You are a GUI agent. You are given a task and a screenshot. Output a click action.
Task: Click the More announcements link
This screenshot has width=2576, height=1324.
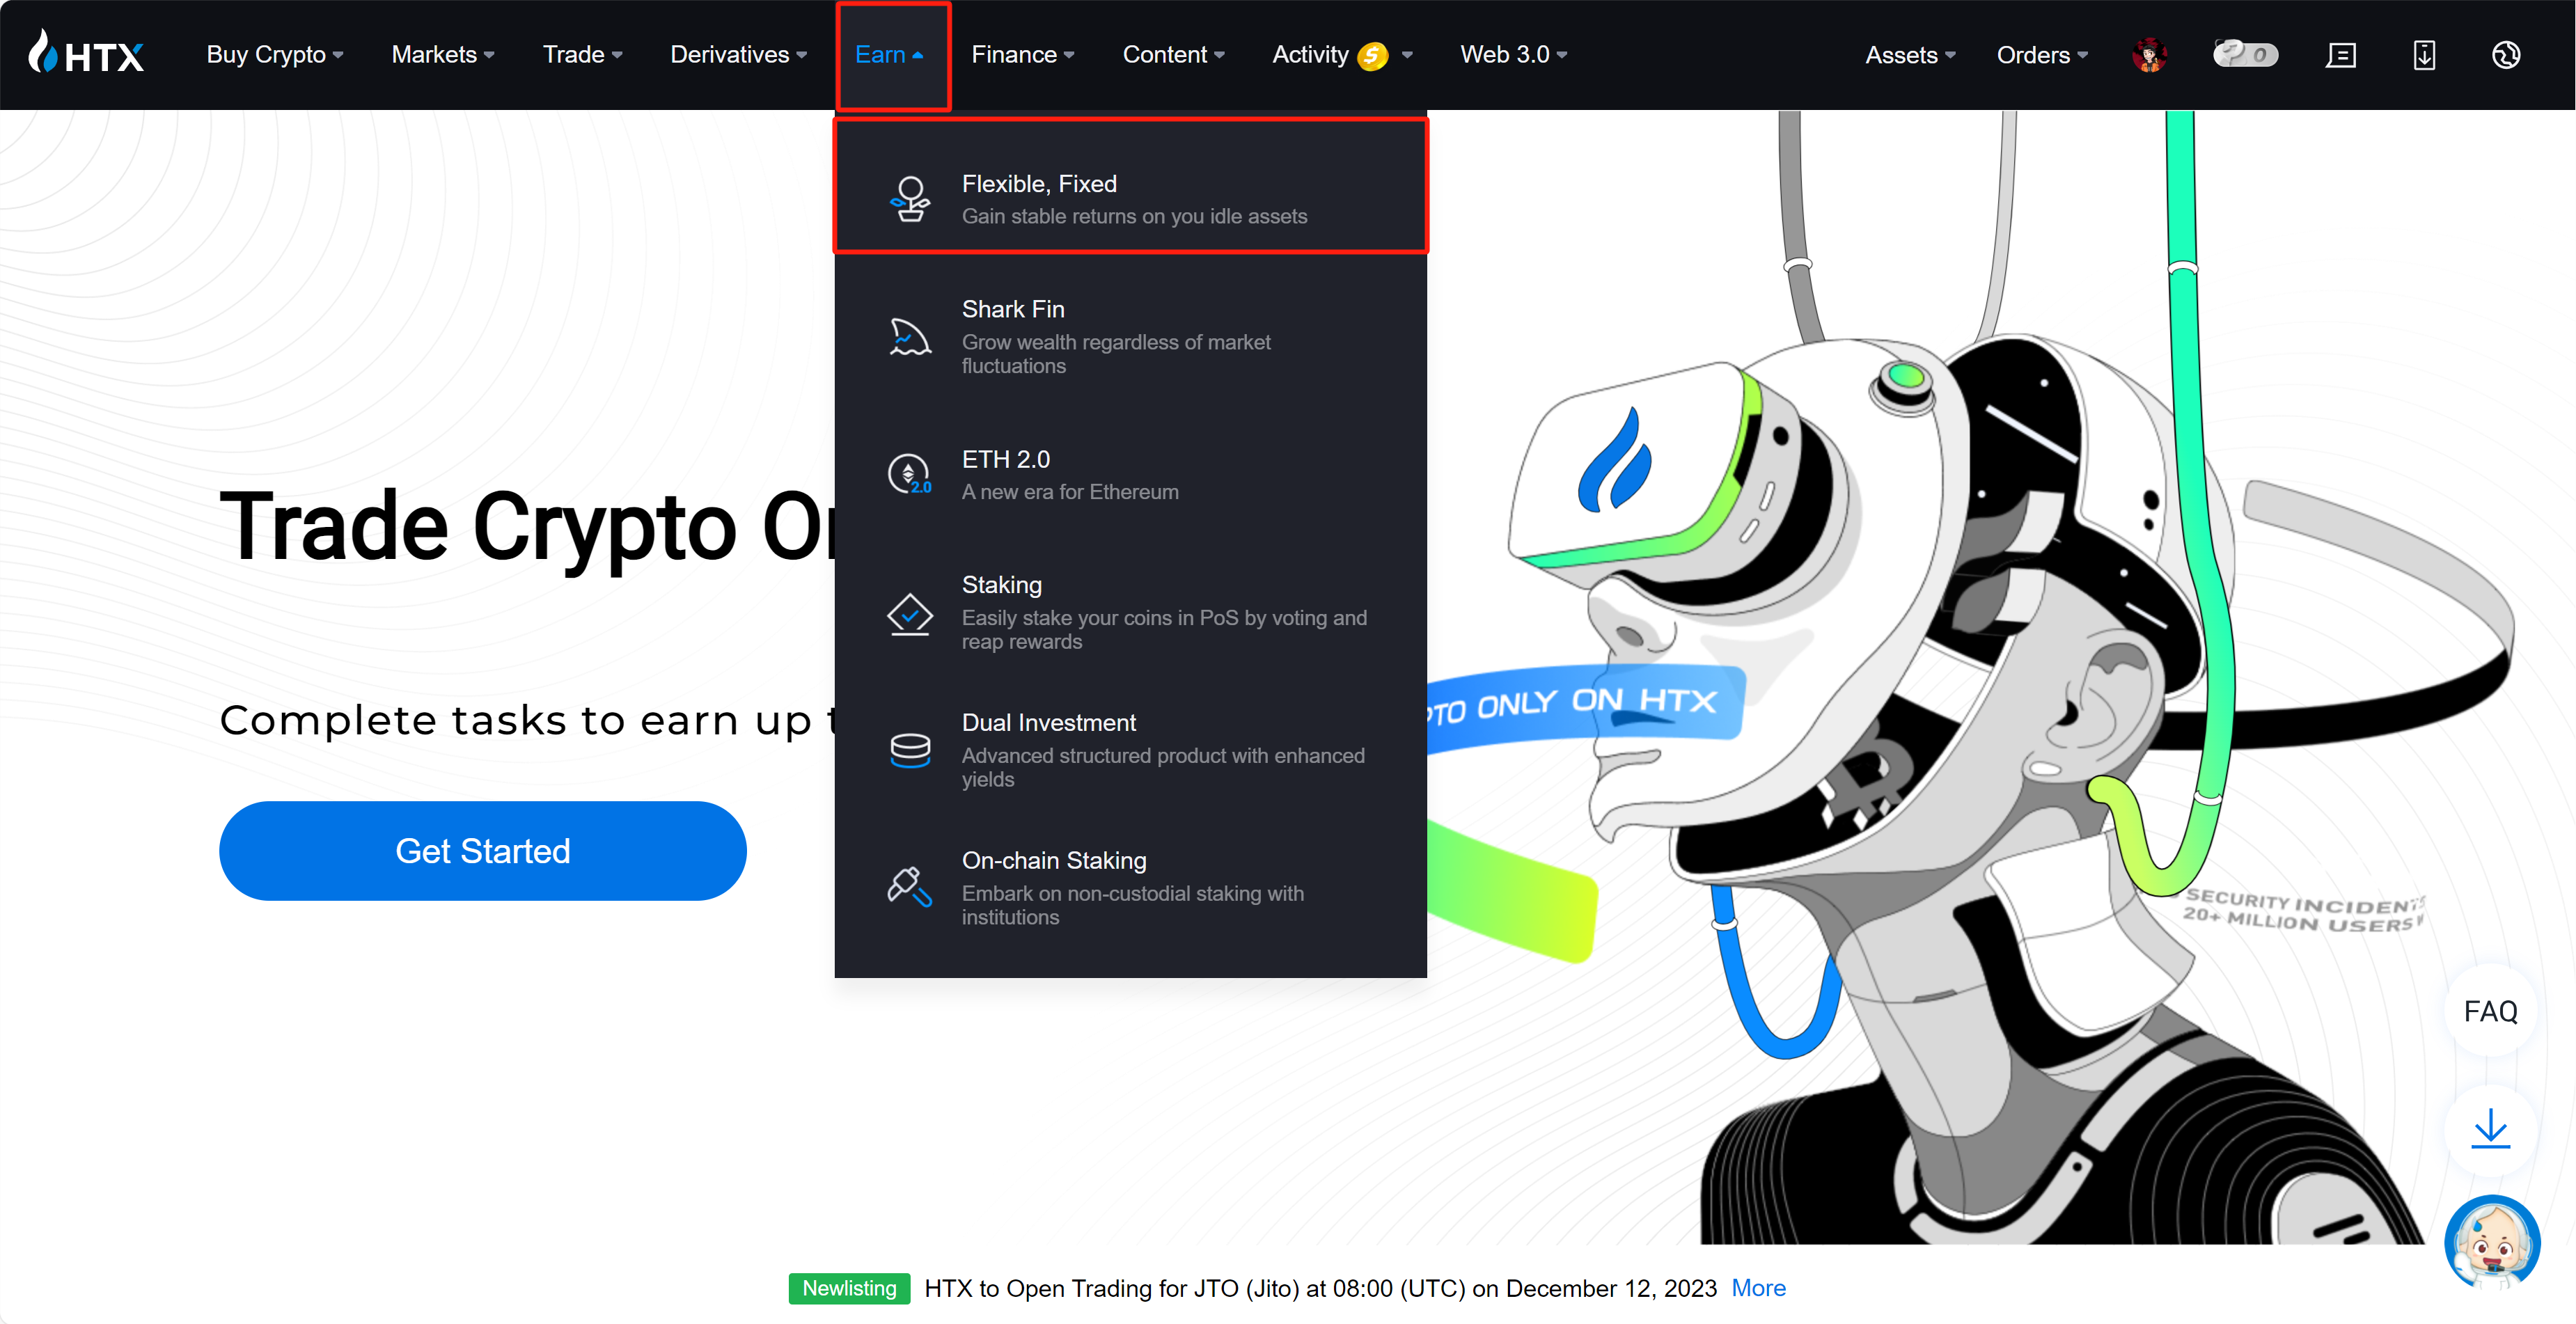coord(1758,1288)
